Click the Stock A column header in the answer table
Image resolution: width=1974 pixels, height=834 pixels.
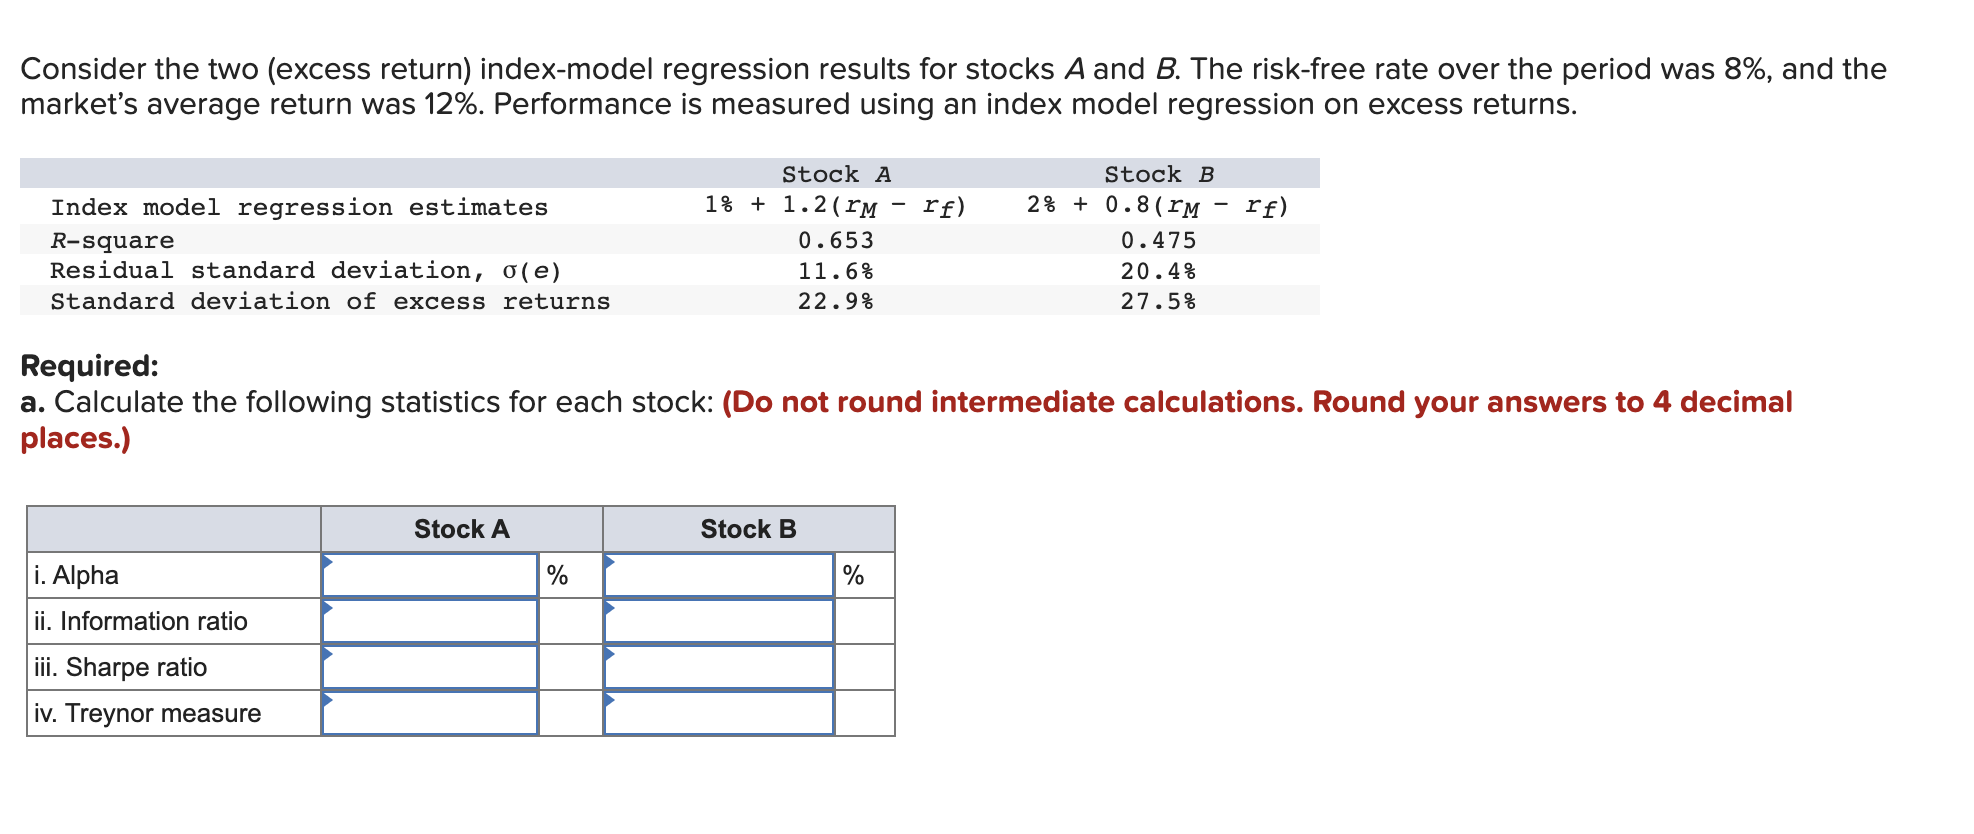pos(460,529)
